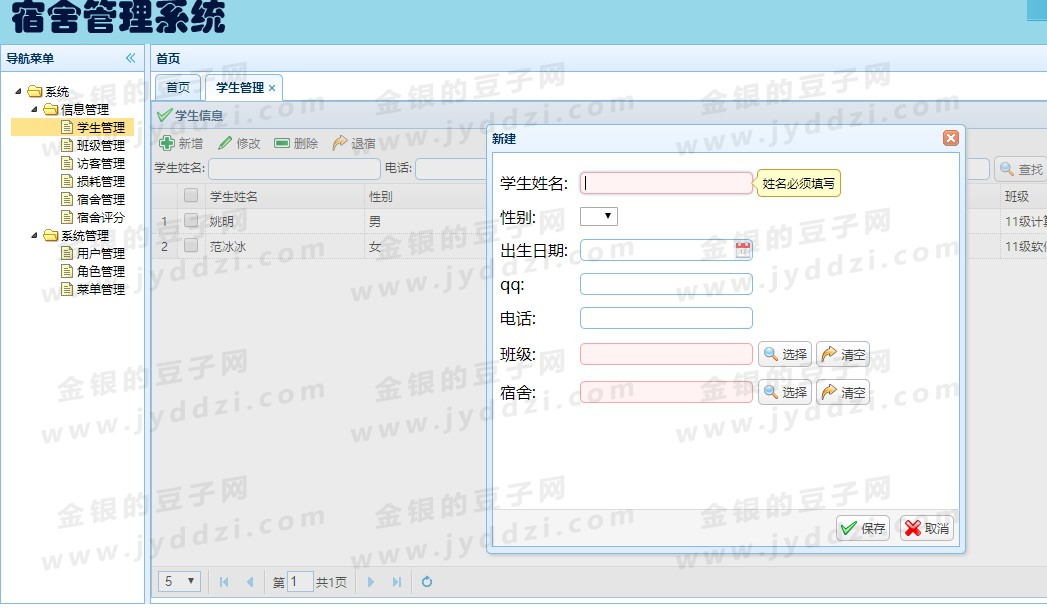Close the 学生管理 tab

(272, 88)
